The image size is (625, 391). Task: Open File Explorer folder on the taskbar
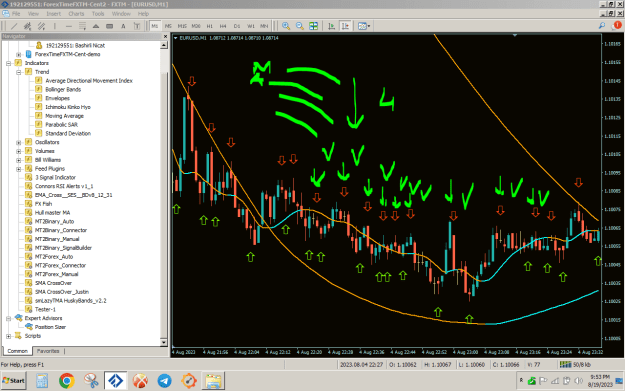tap(213, 381)
